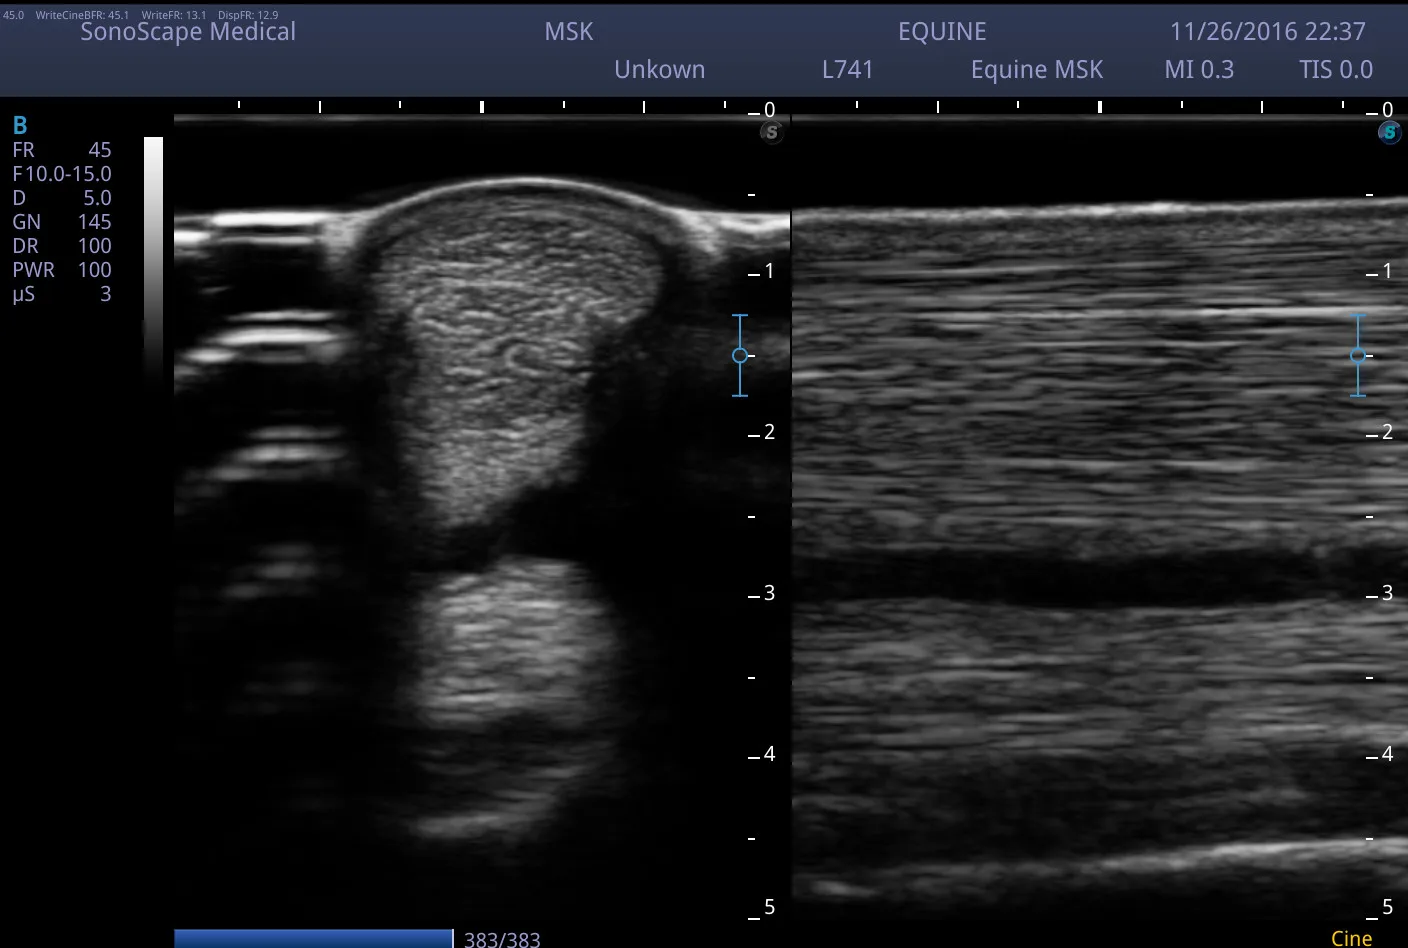Screen dimensions: 1408x948
Task: Click the MI 0.3 readout
Action: [x=1199, y=70]
